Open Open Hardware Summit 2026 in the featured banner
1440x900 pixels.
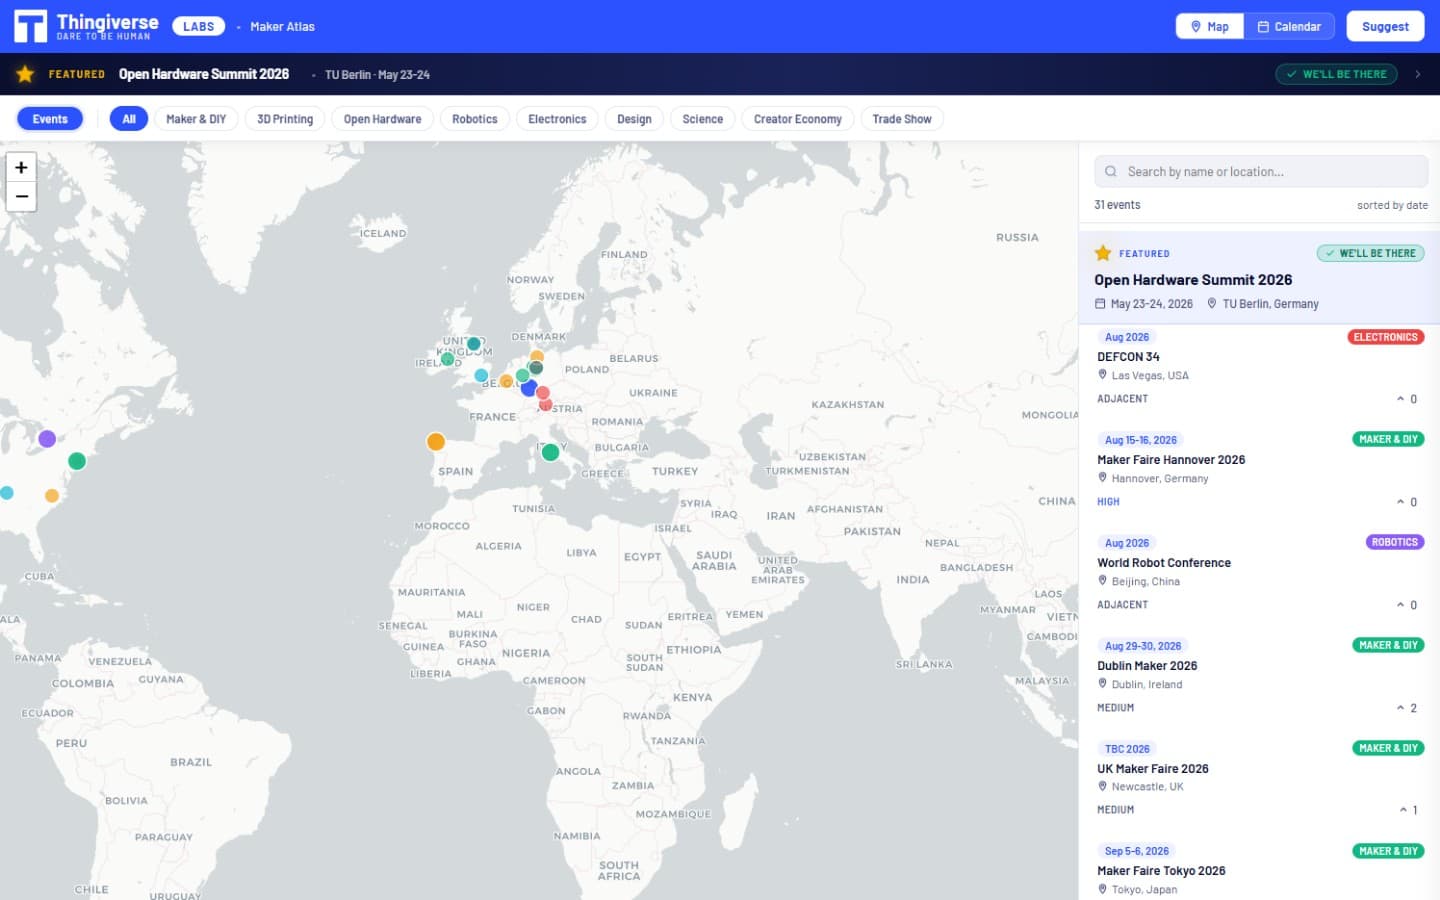[204, 74]
